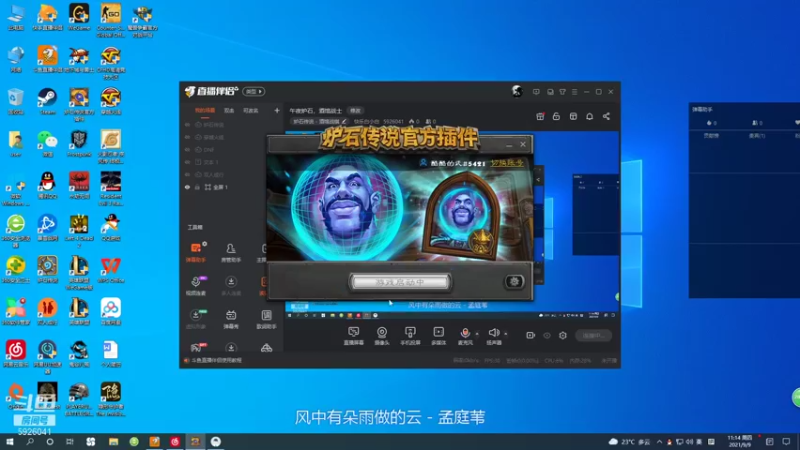Open 贡献榜 tab in 弹幕助手 window
800x450 pixels.
pyautogui.click(x=711, y=136)
